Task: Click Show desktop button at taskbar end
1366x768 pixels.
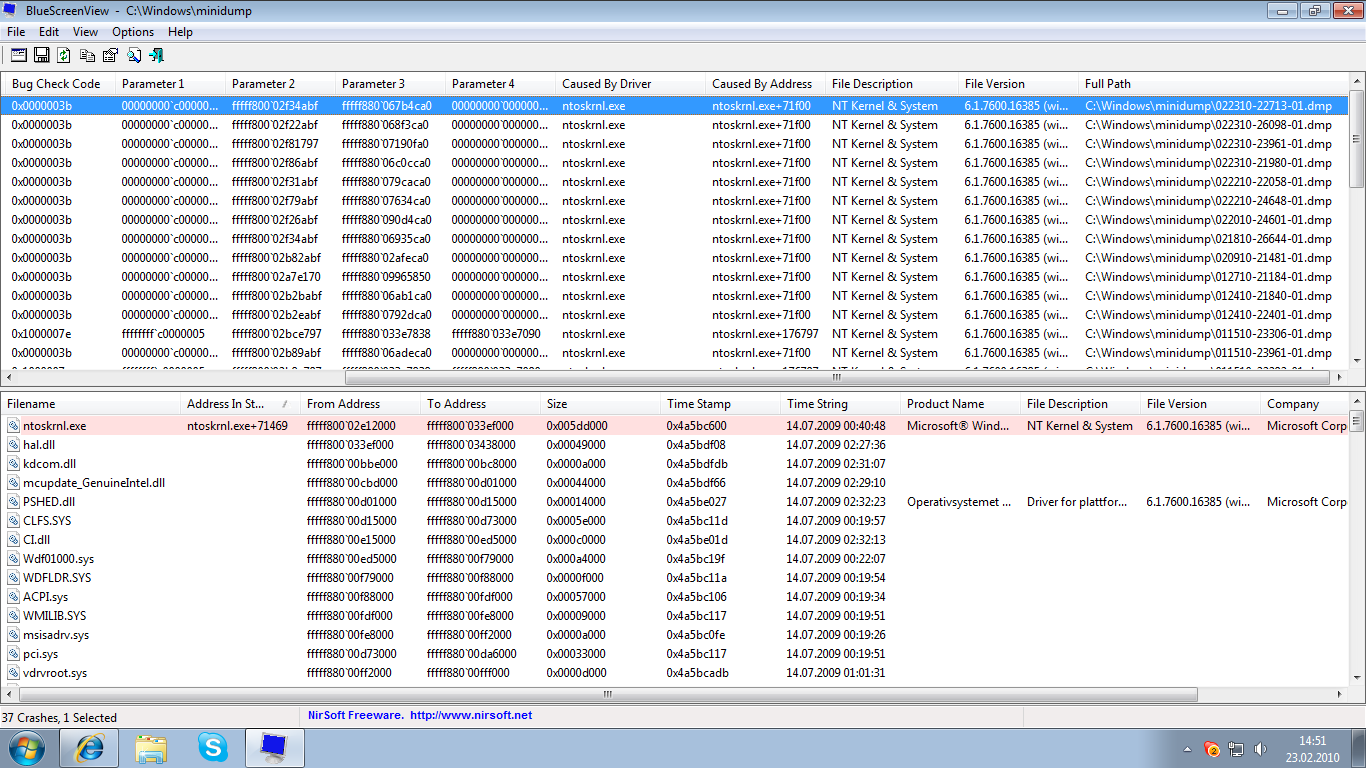Action: click(x=1358, y=748)
